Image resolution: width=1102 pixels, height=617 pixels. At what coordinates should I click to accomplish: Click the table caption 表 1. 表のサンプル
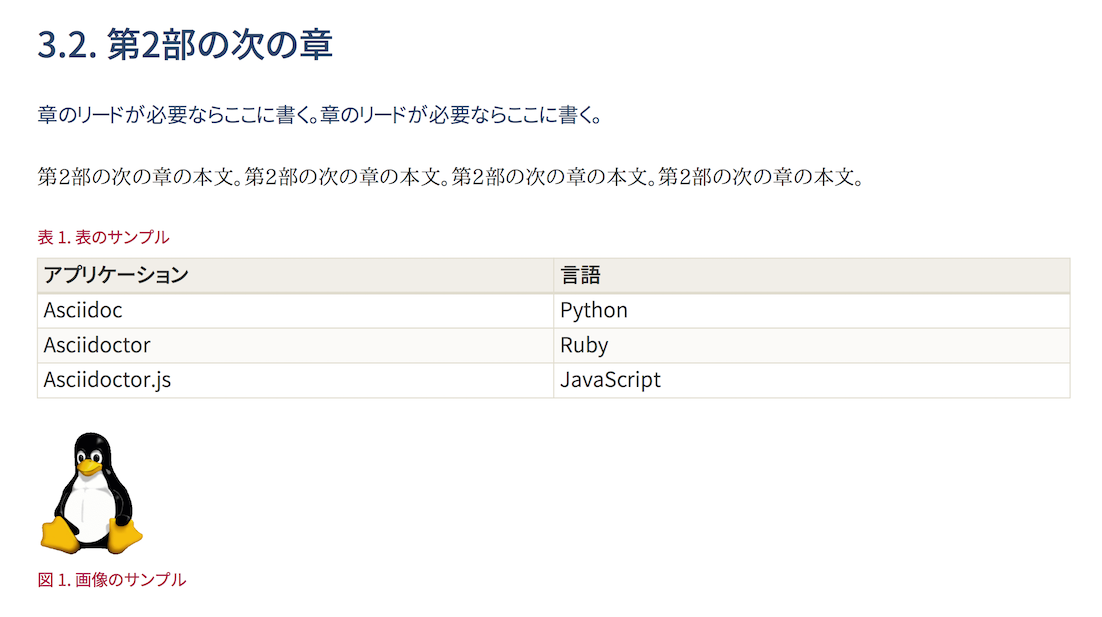[103, 238]
